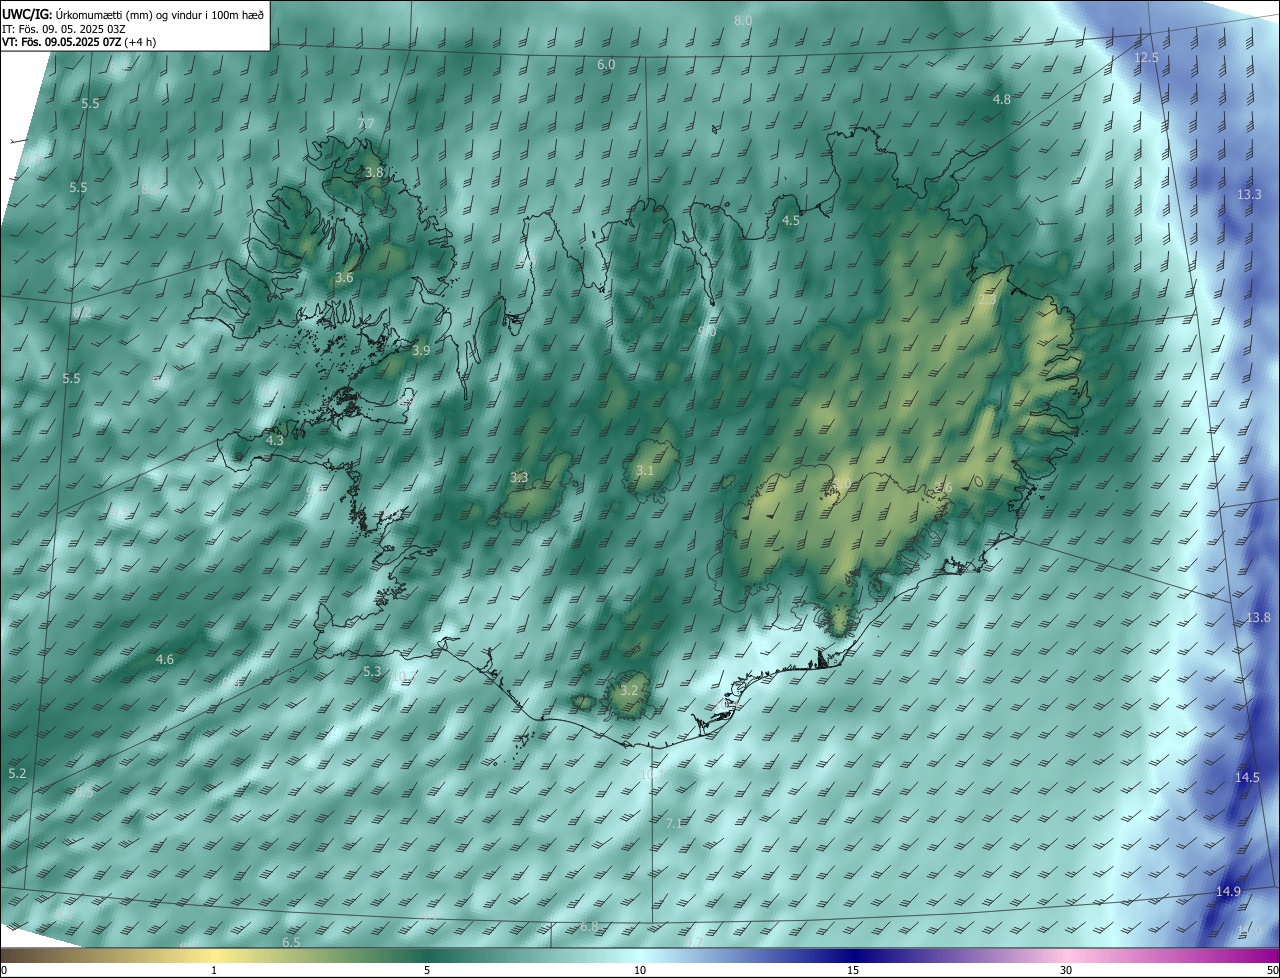This screenshot has width=1280, height=978.
Task: Click the 6.5 value label
Action: 291,943
